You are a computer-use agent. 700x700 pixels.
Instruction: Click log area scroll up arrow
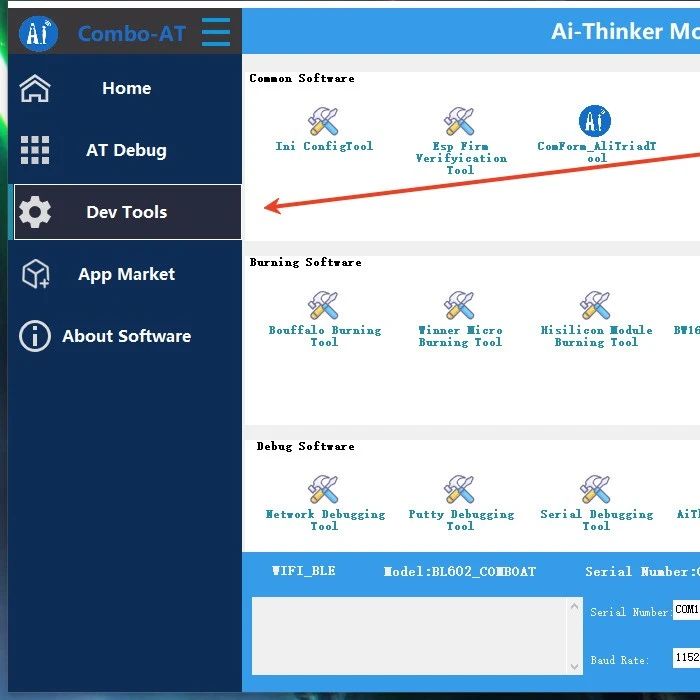[x=575, y=606]
